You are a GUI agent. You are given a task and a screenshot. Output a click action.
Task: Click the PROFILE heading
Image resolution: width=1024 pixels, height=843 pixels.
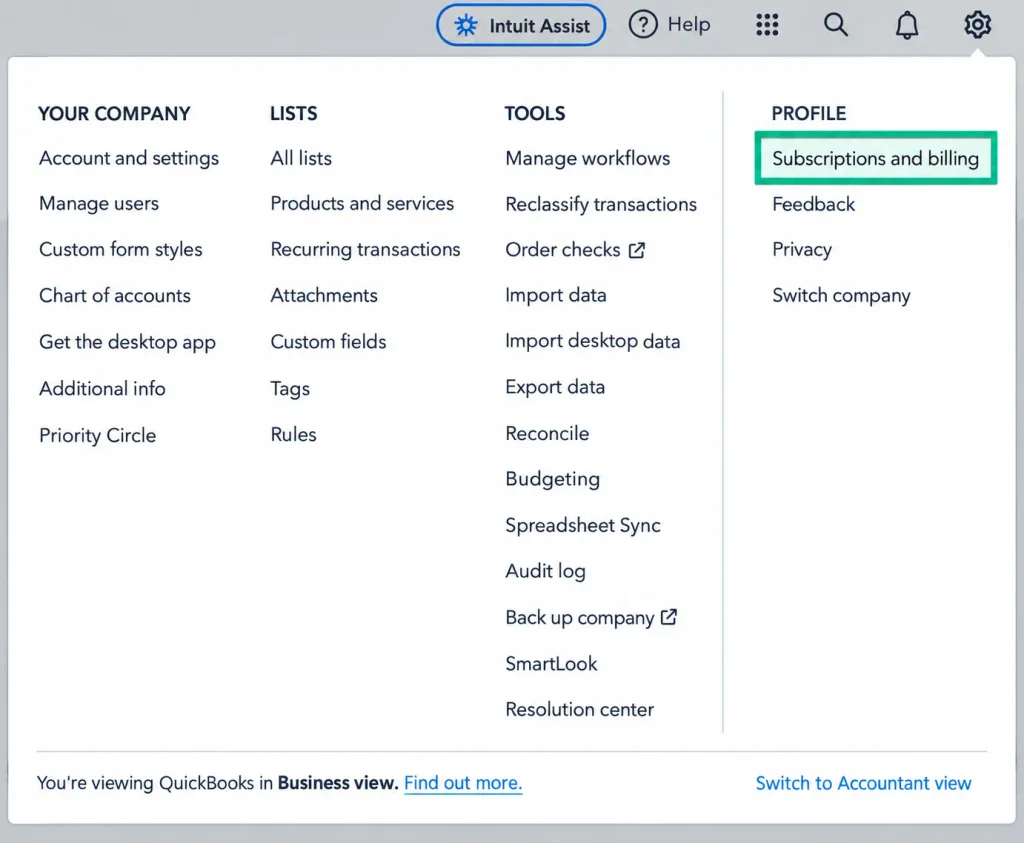tap(808, 114)
